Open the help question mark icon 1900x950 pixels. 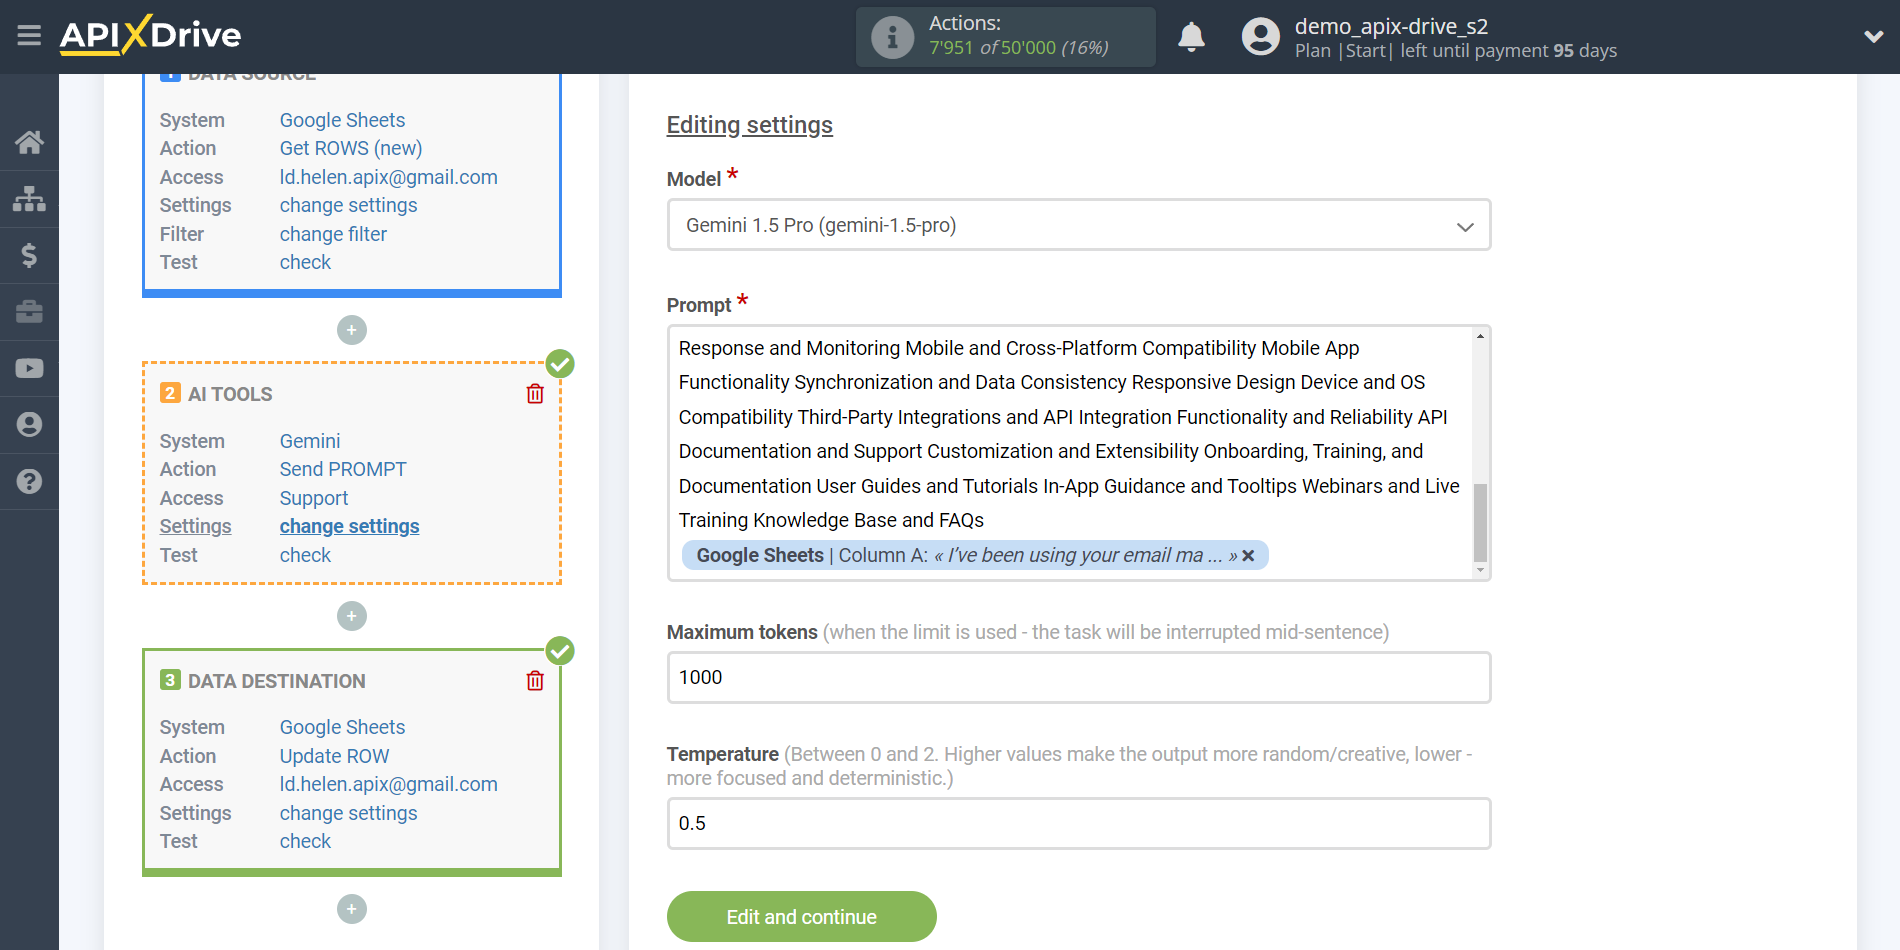pyautogui.click(x=29, y=481)
